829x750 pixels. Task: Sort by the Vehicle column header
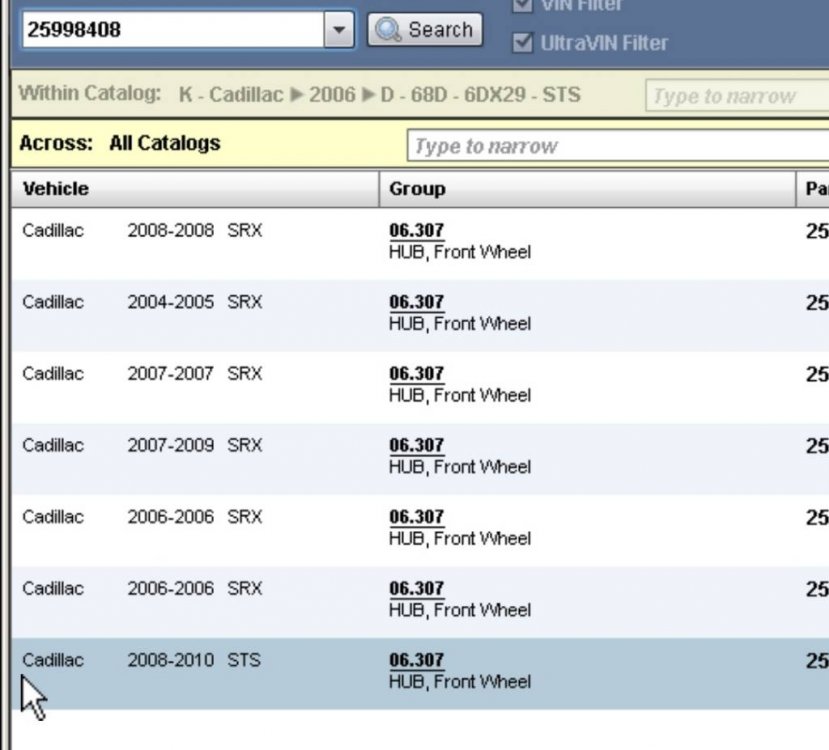click(56, 188)
